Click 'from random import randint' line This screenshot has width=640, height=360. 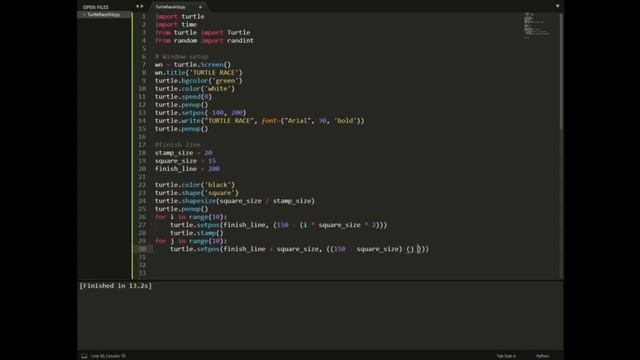point(204,40)
